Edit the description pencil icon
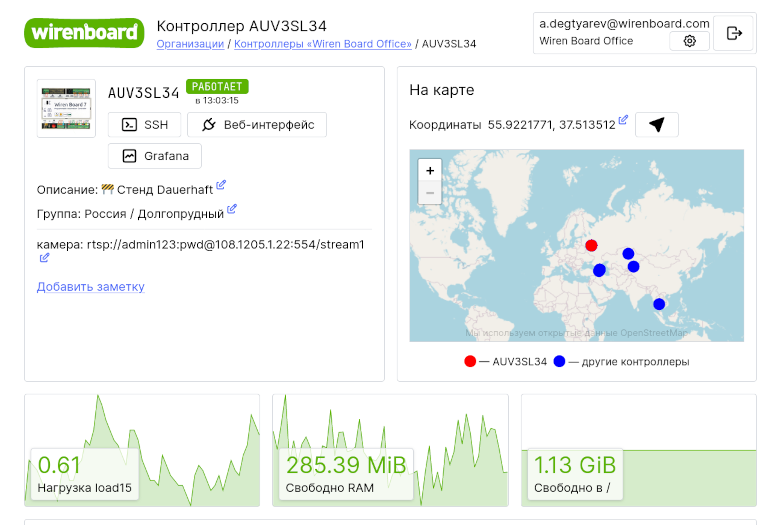This screenshot has height=525, width=781. click(x=221, y=185)
